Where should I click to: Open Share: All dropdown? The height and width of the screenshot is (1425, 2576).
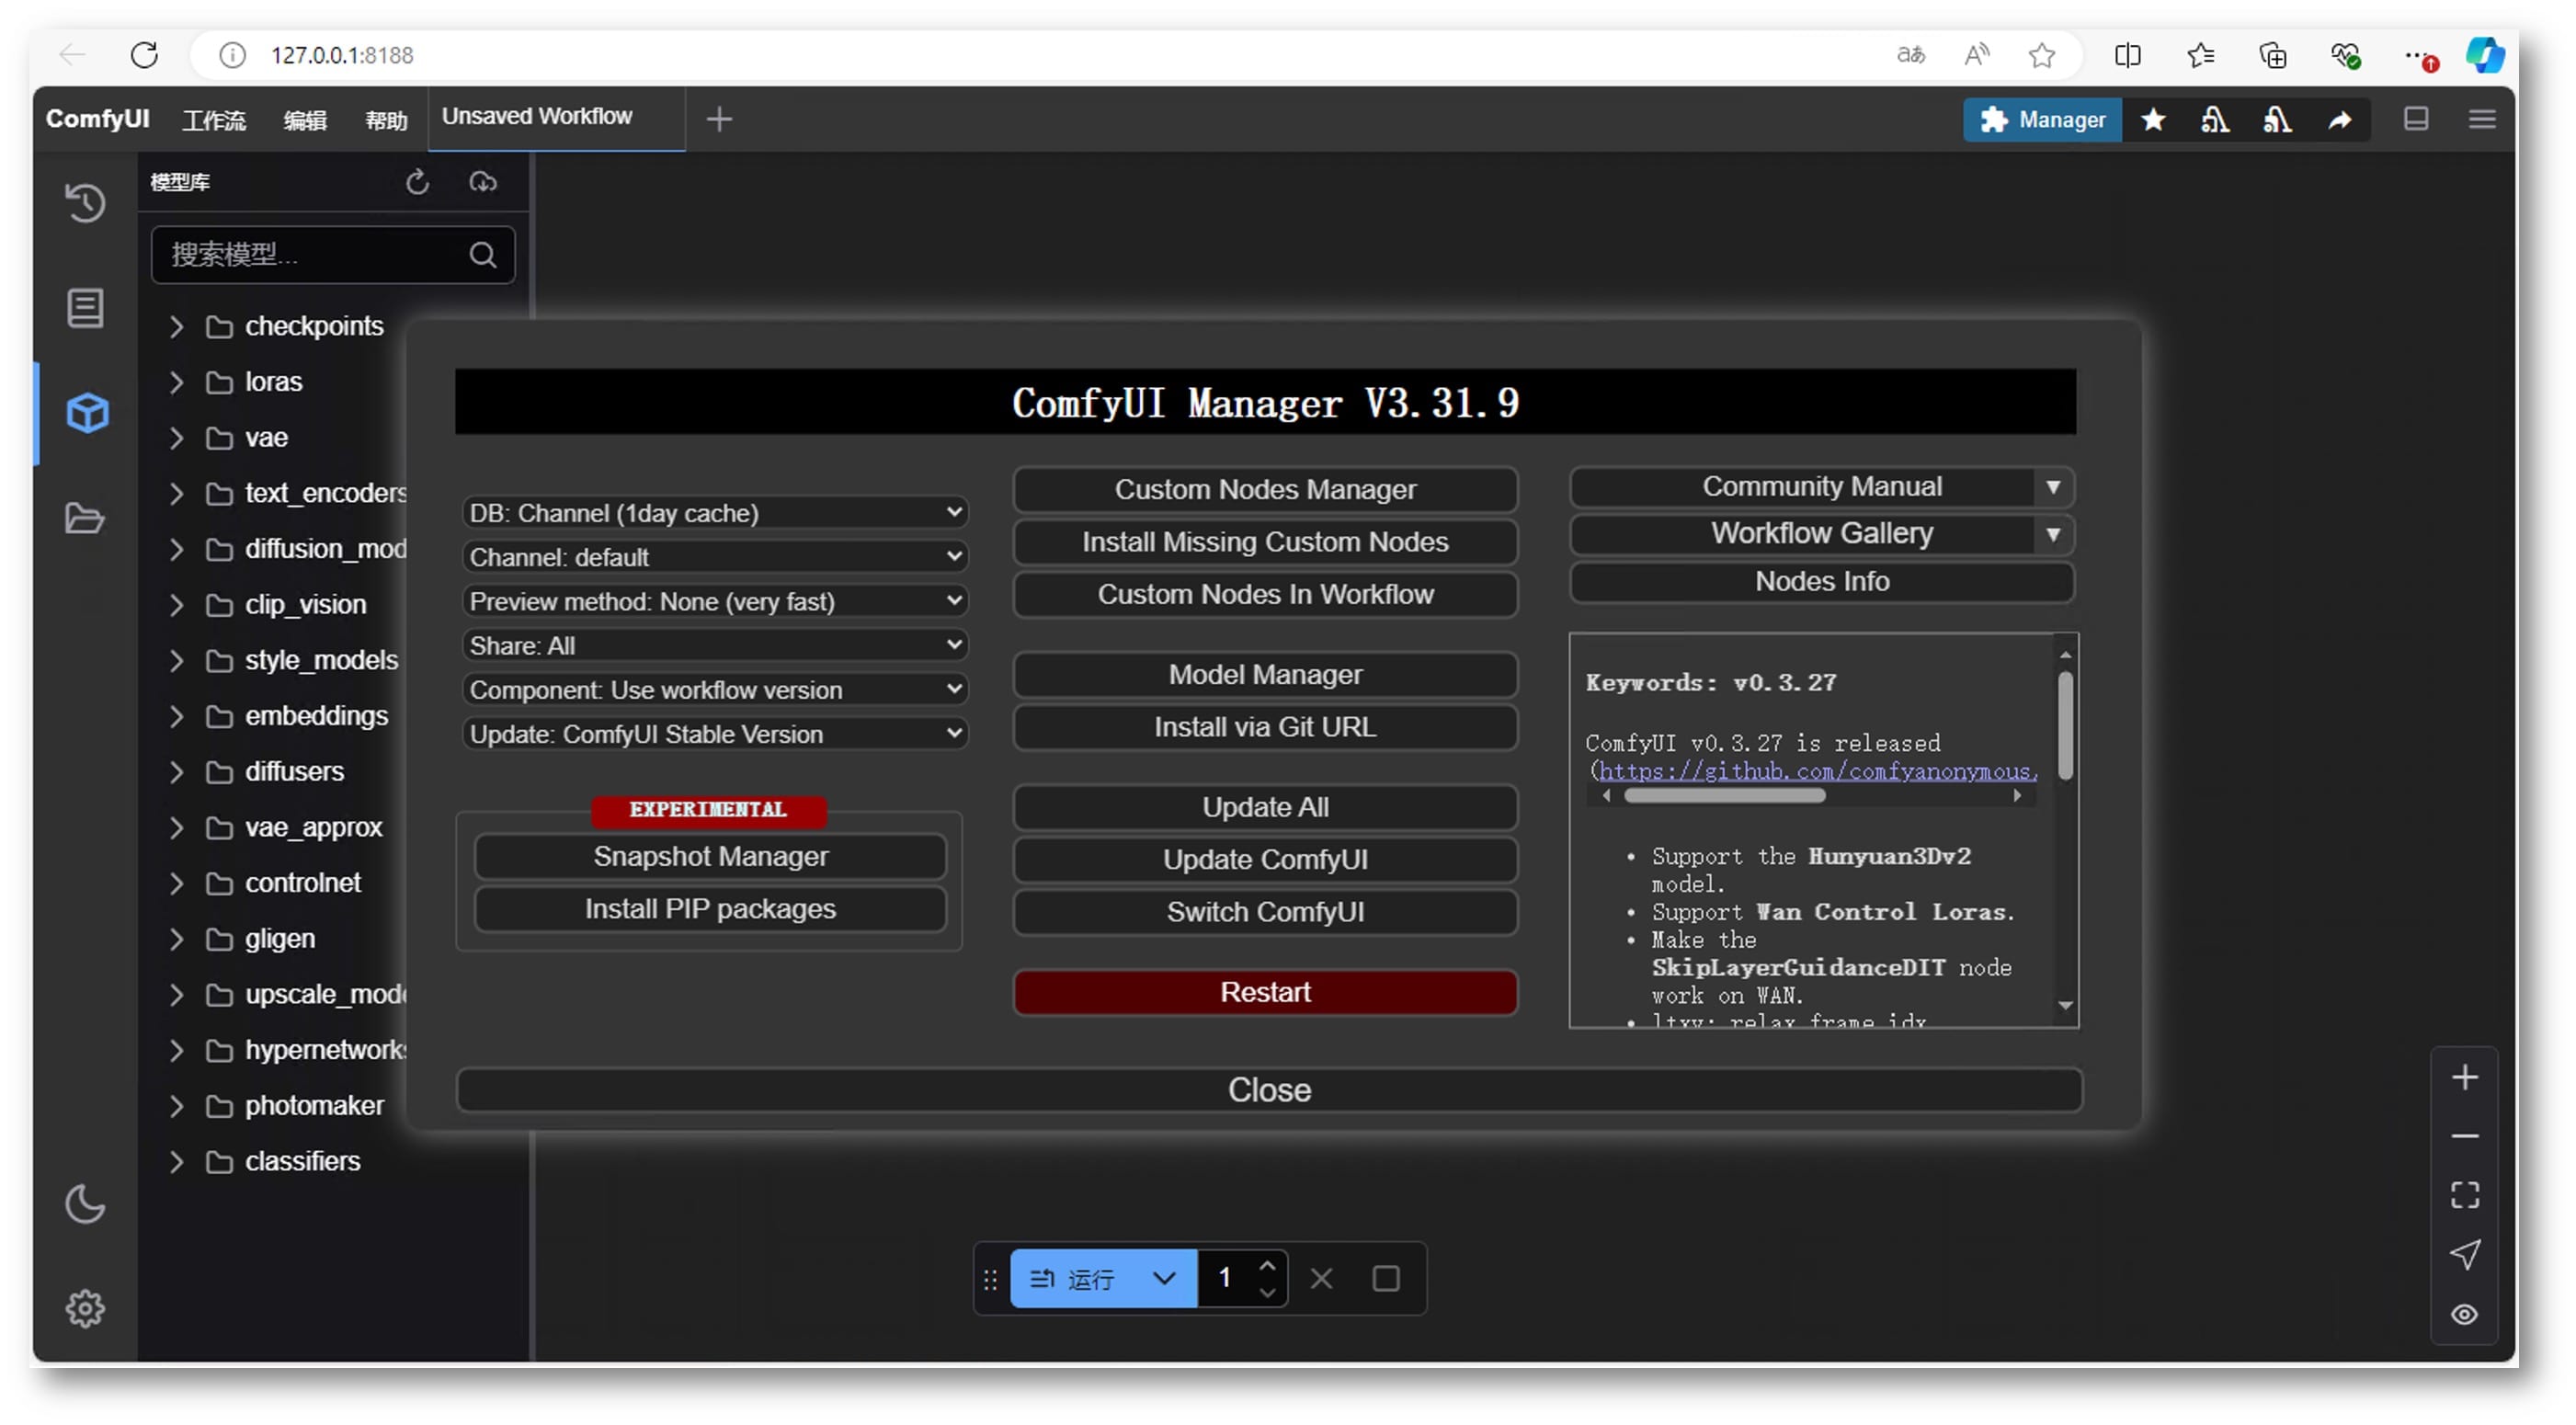coord(714,645)
